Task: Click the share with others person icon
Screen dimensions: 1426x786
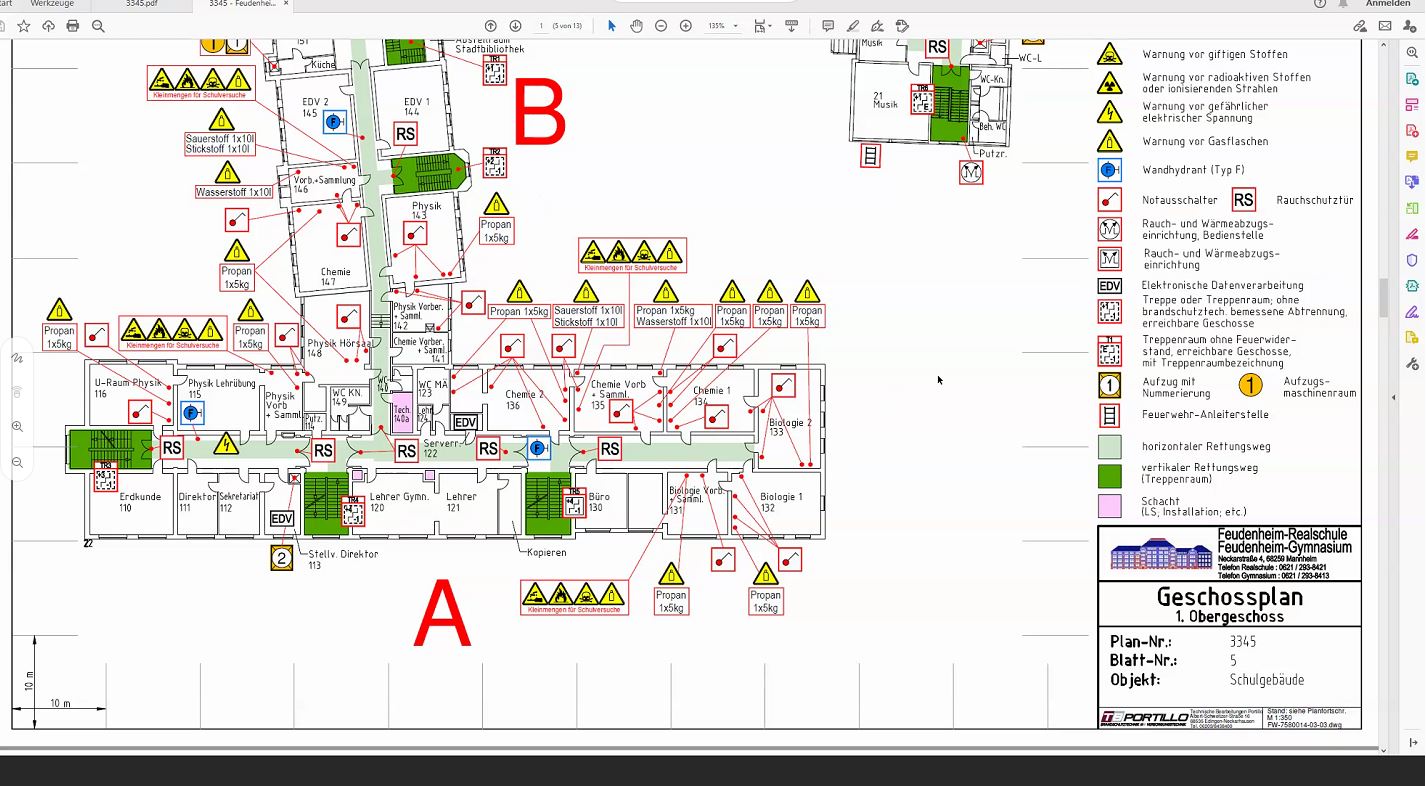Action: tap(1410, 26)
